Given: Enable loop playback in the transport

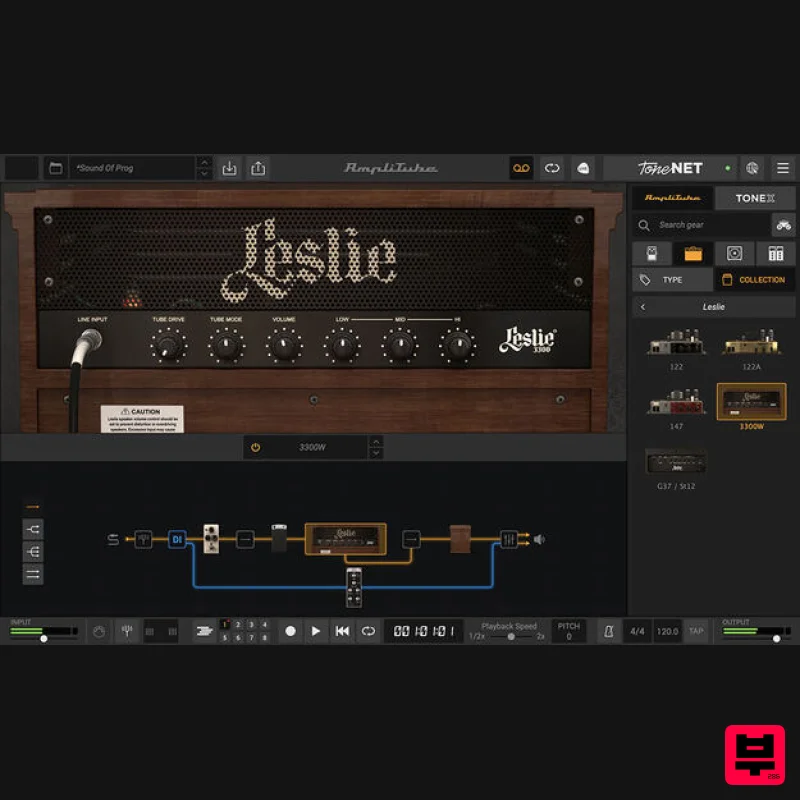Looking at the screenshot, I should (368, 631).
